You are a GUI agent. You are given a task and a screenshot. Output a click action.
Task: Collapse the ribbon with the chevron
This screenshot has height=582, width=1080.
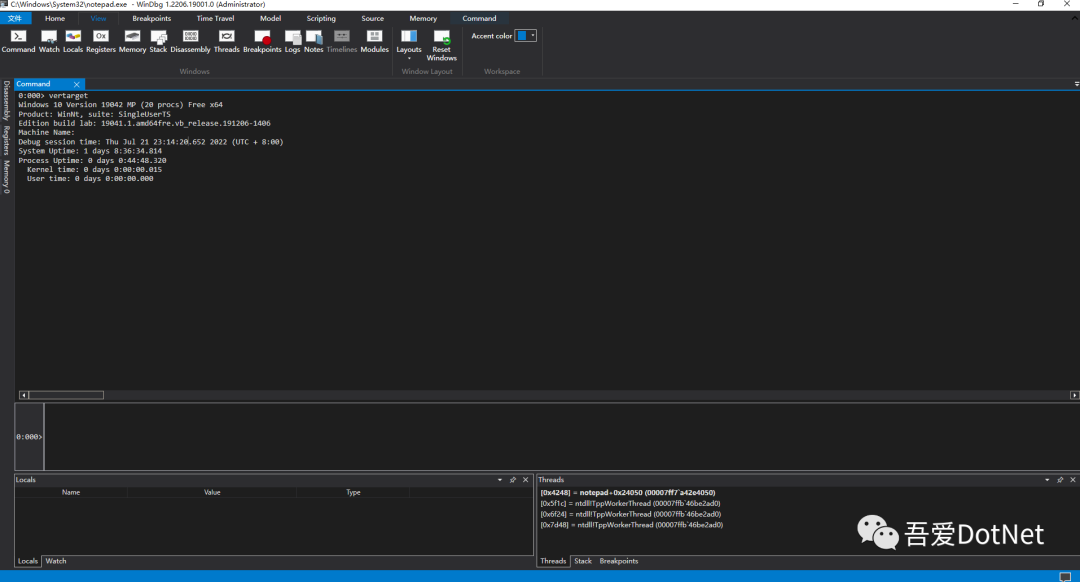point(1075,19)
